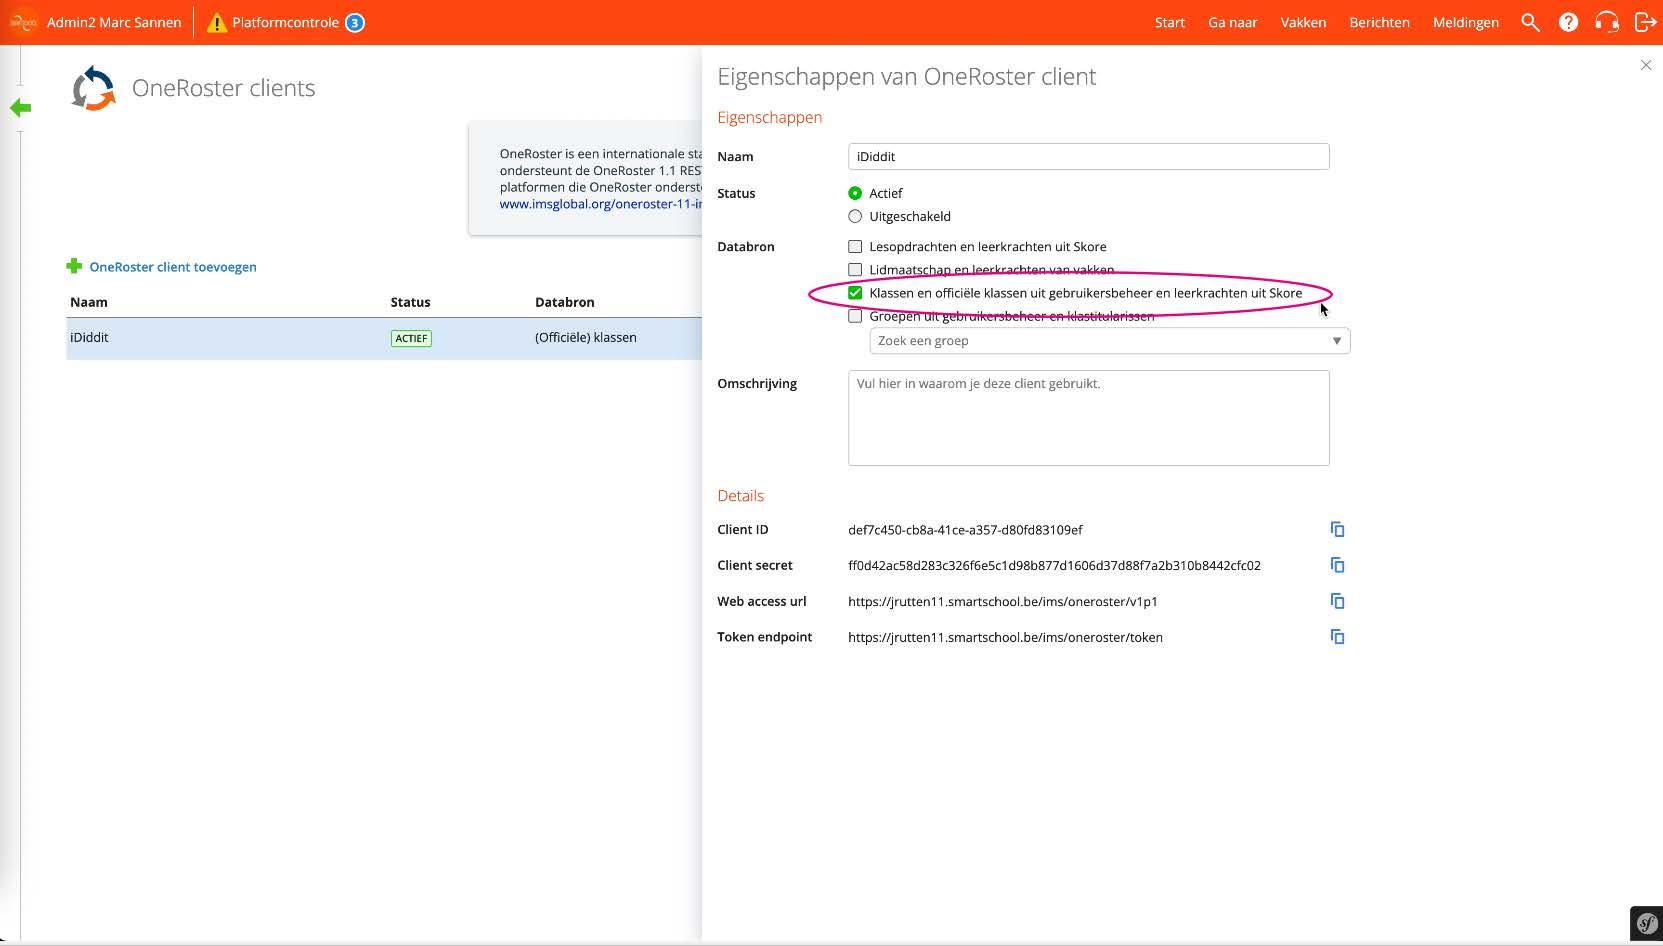Click the Platformcontrole label
The height and width of the screenshot is (946, 1663).
click(285, 22)
